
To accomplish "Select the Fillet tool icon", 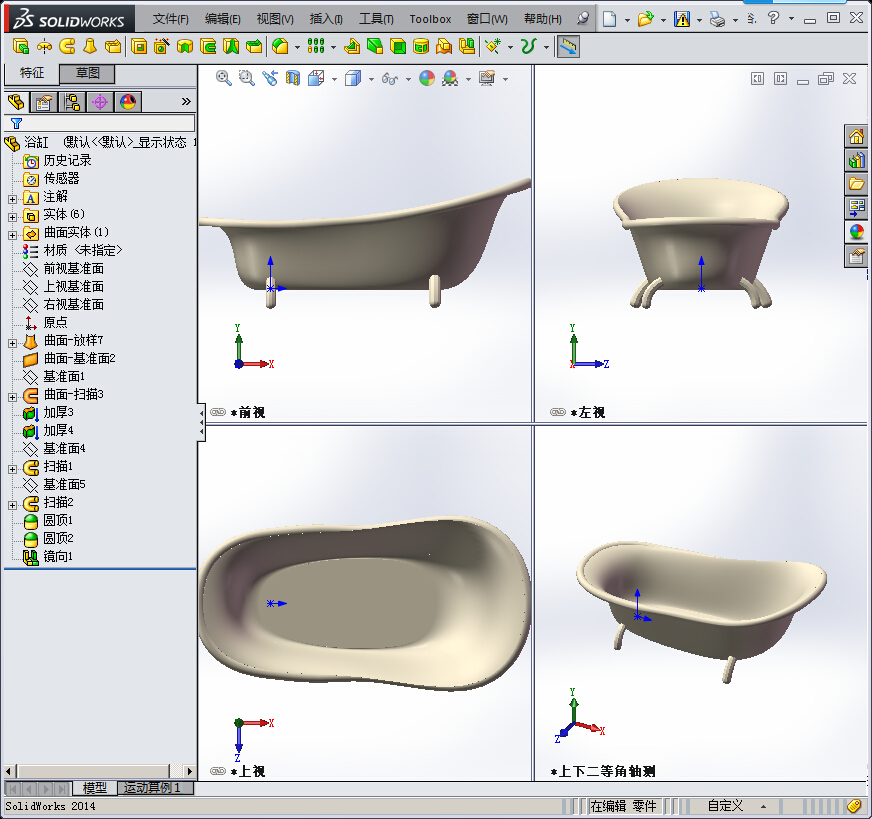I will 280,47.
